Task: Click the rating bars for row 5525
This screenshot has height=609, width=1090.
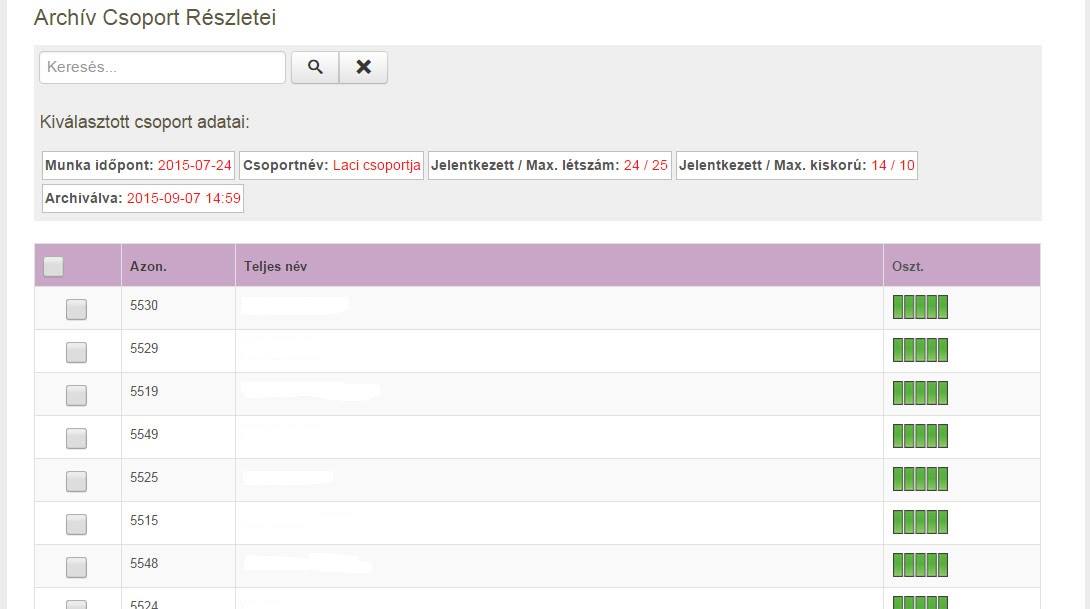Action: coord(919,479)
